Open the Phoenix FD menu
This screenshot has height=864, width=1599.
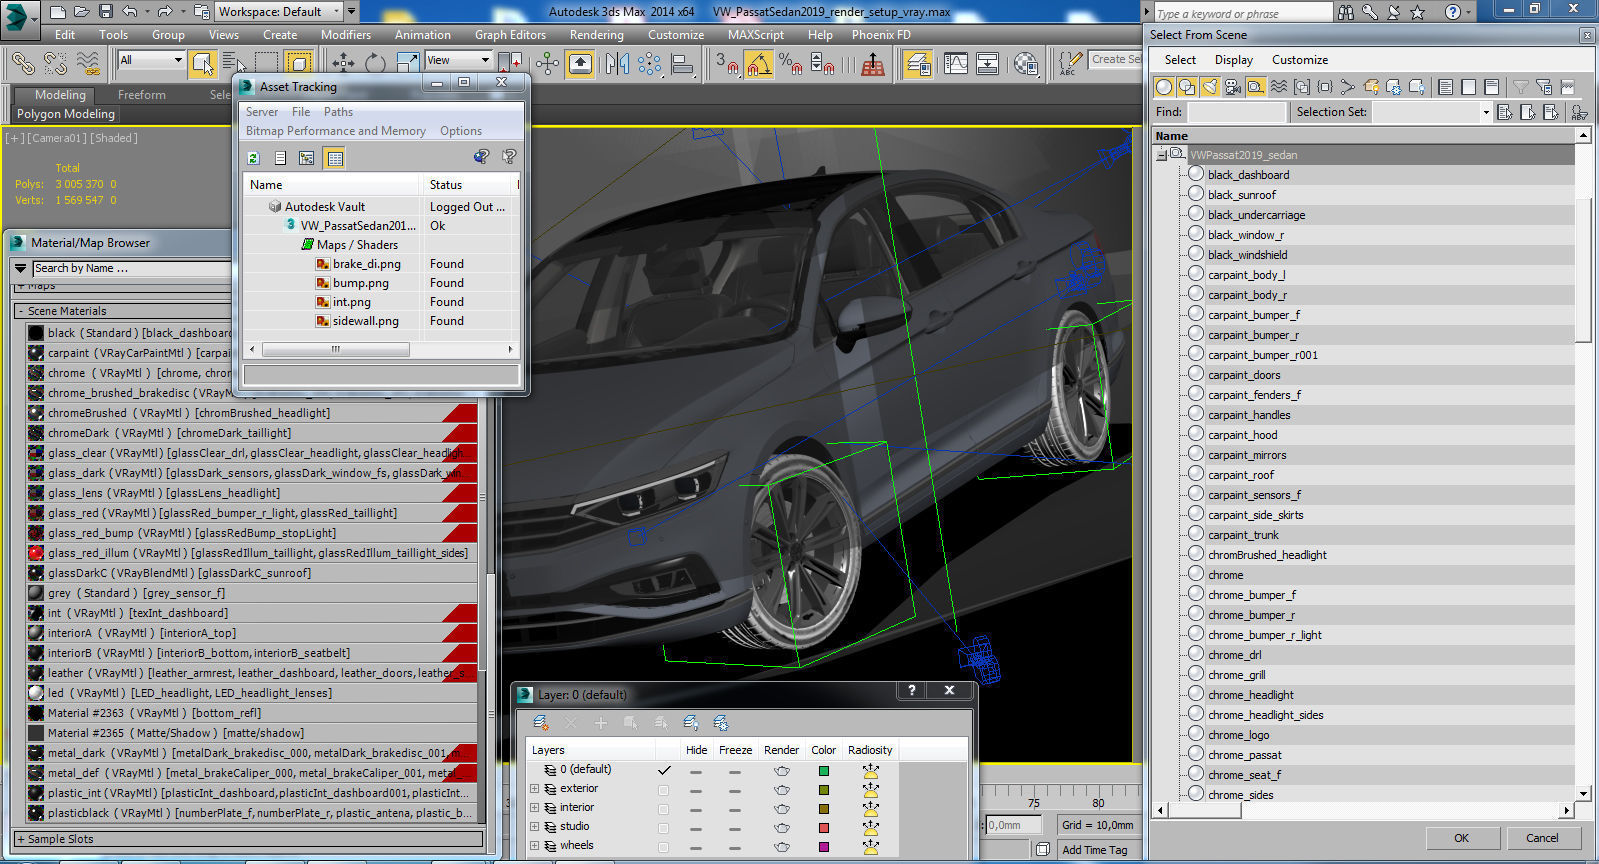[881, 34]
